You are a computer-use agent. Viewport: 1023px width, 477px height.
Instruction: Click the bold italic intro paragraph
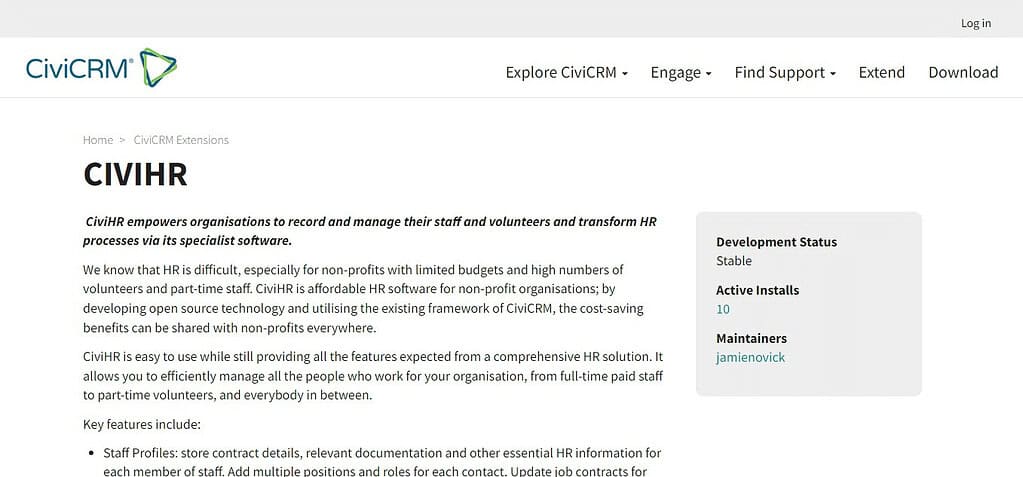coord(369,231)
